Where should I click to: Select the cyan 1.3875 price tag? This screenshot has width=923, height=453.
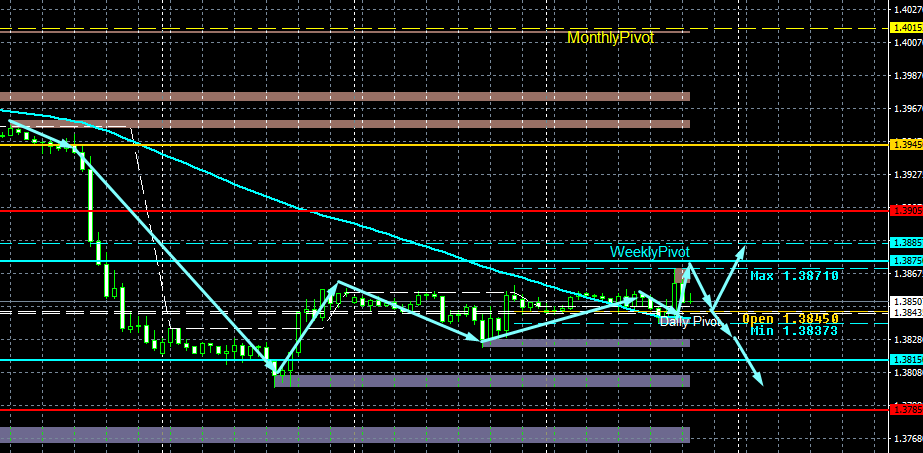[907, 260]
